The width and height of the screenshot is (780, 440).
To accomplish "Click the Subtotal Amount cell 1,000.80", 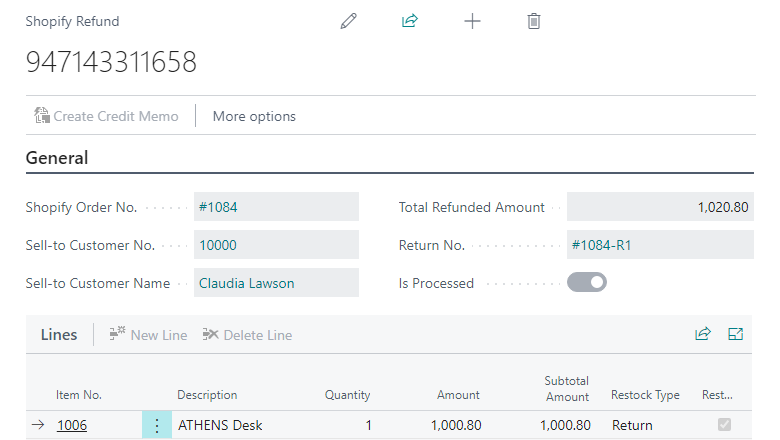I will pyautogui.click(x=566, y=426).
